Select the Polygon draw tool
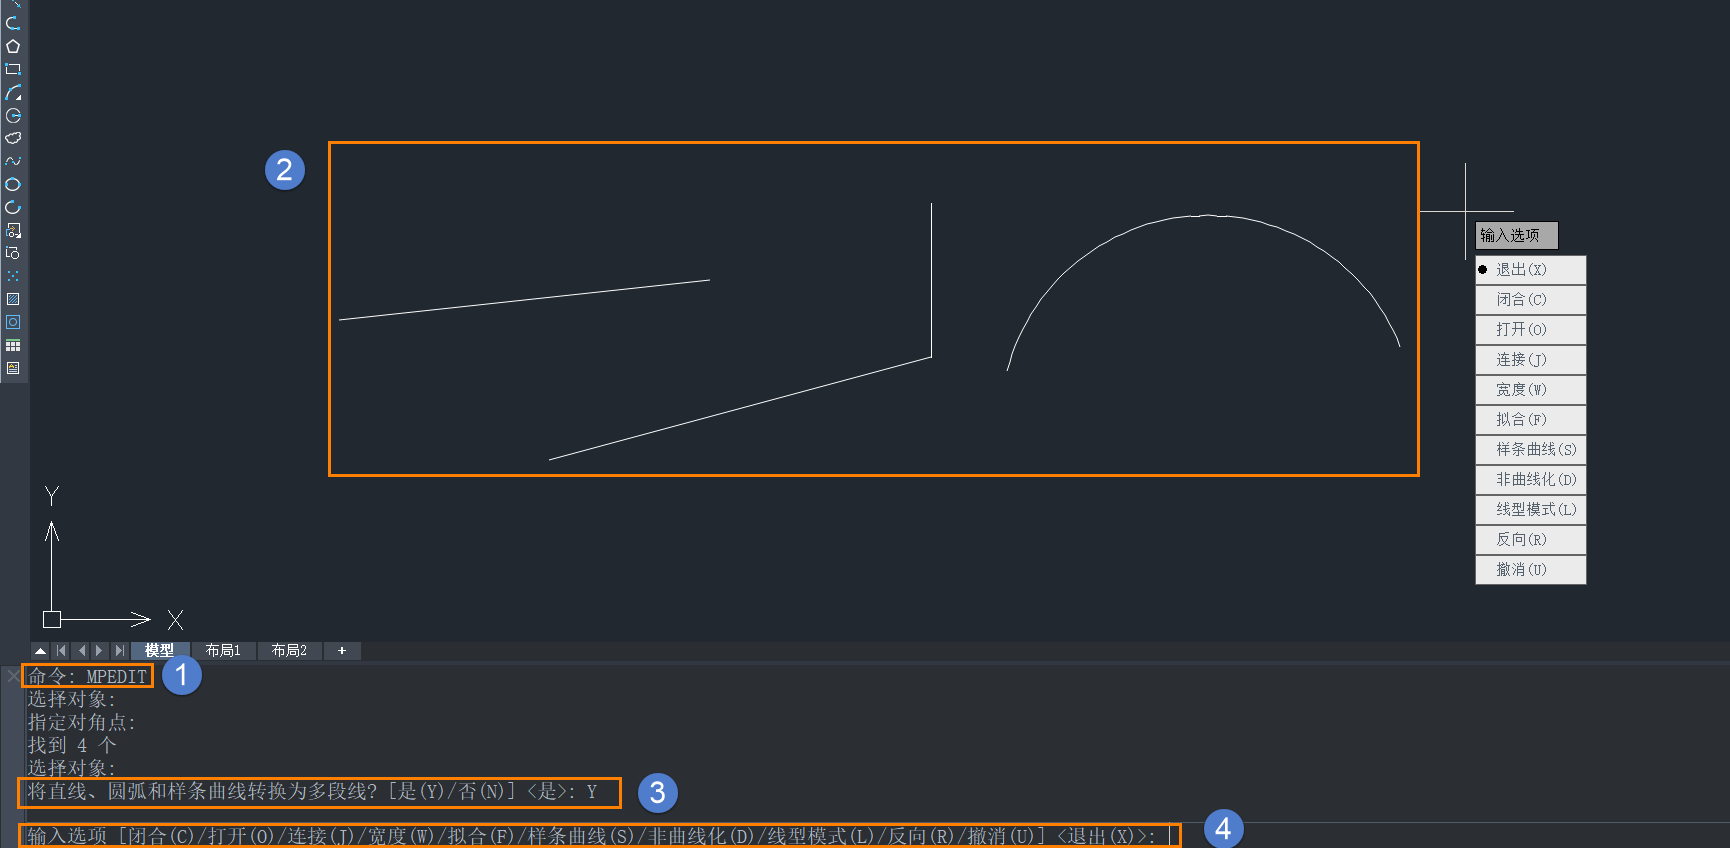1730x848 pixels. pyautogui.click(x=13, y=46)
